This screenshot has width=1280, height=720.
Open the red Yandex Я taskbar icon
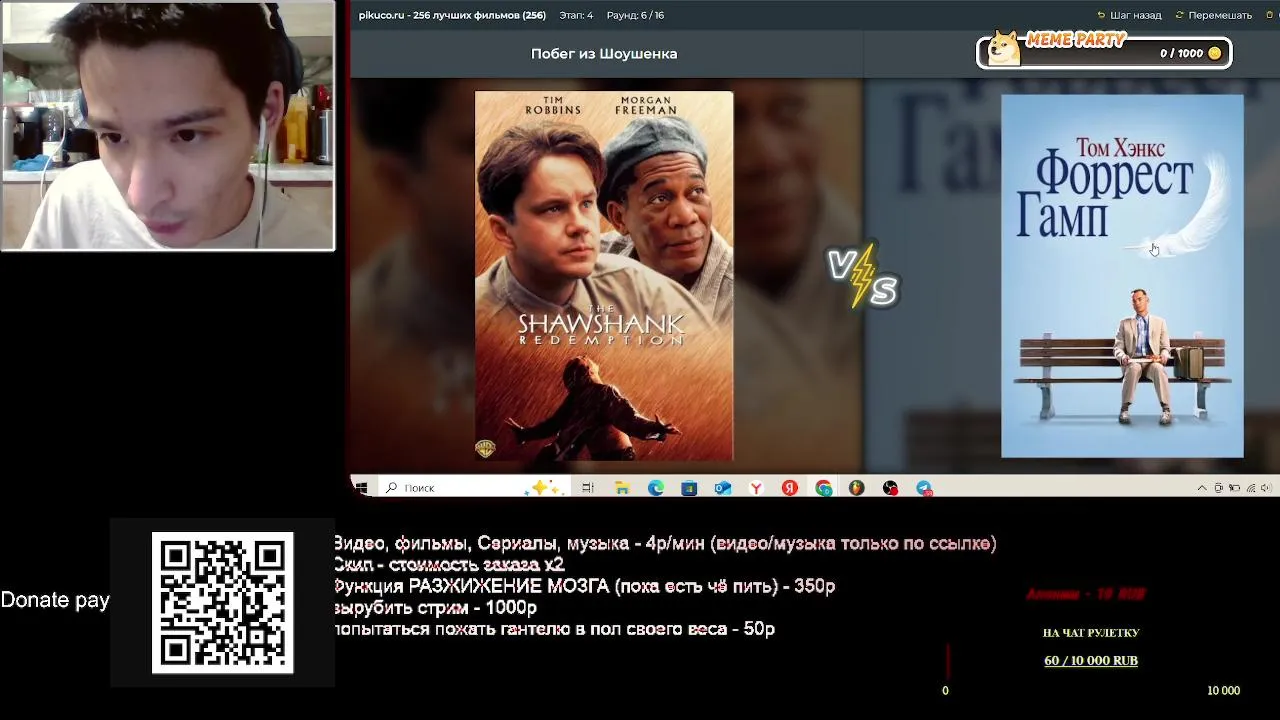(x=790, y=488)
